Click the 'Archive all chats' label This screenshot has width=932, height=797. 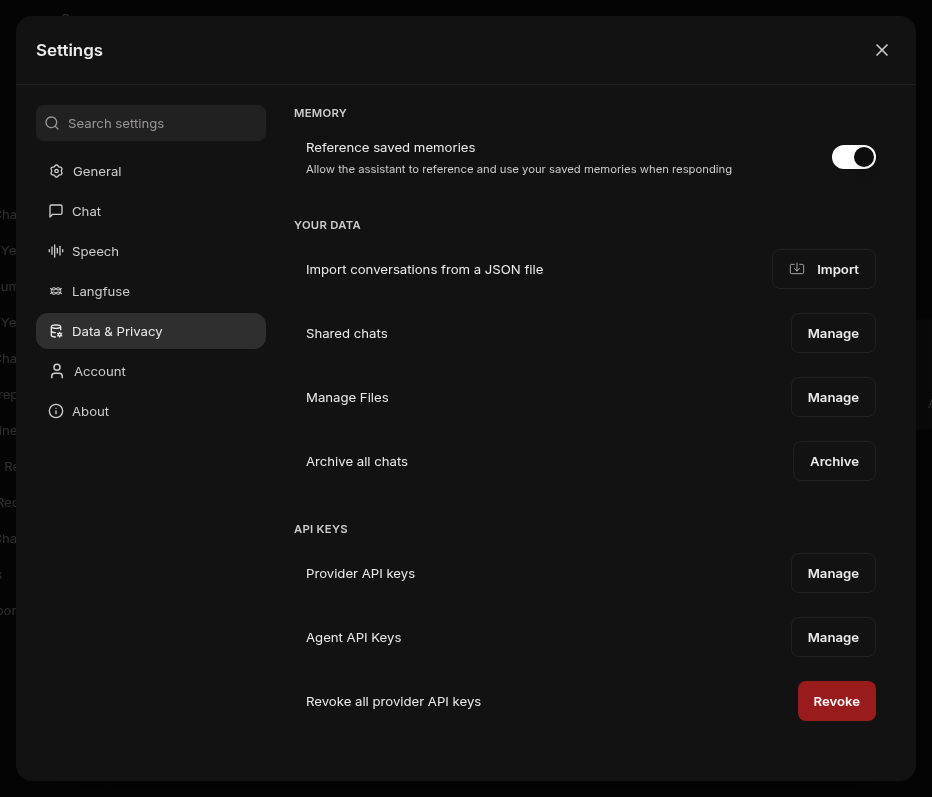[357, 462]
